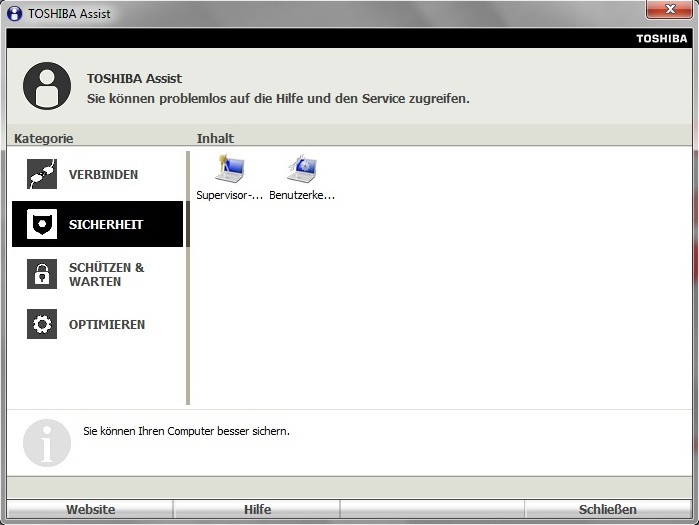Go to the OPTIMIEREN category label
Screen dimensions: 699x525
point(107,324)
